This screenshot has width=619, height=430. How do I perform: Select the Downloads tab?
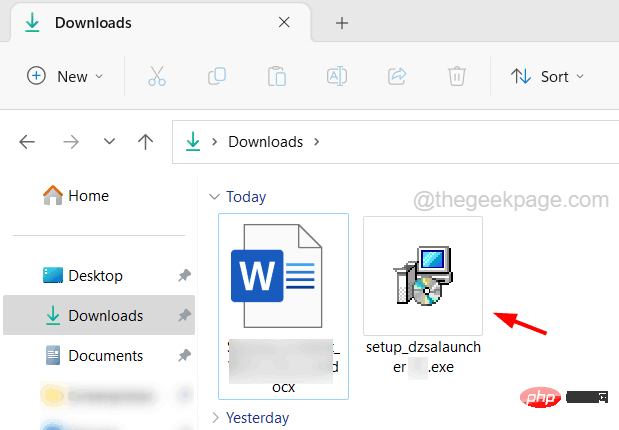click(x=160, y=23)
